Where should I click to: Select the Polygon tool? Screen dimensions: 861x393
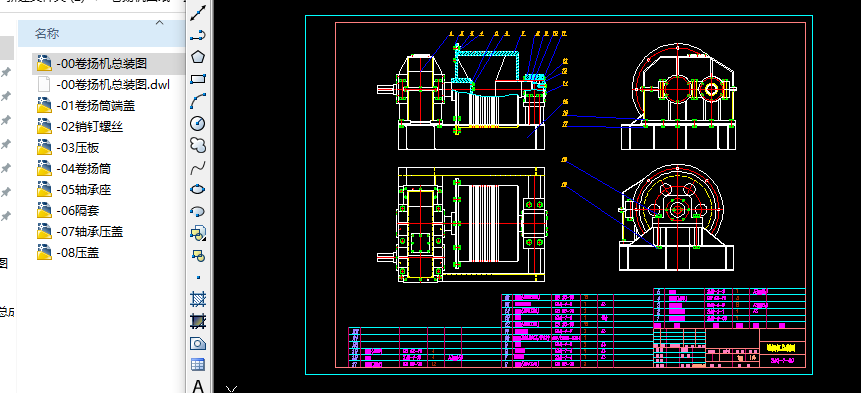pyautogui.click(x=198, y=57)
